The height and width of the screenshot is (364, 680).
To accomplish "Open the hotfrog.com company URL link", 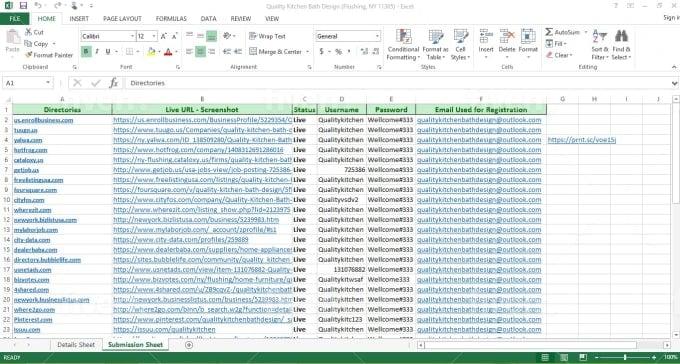I will 198,150.
